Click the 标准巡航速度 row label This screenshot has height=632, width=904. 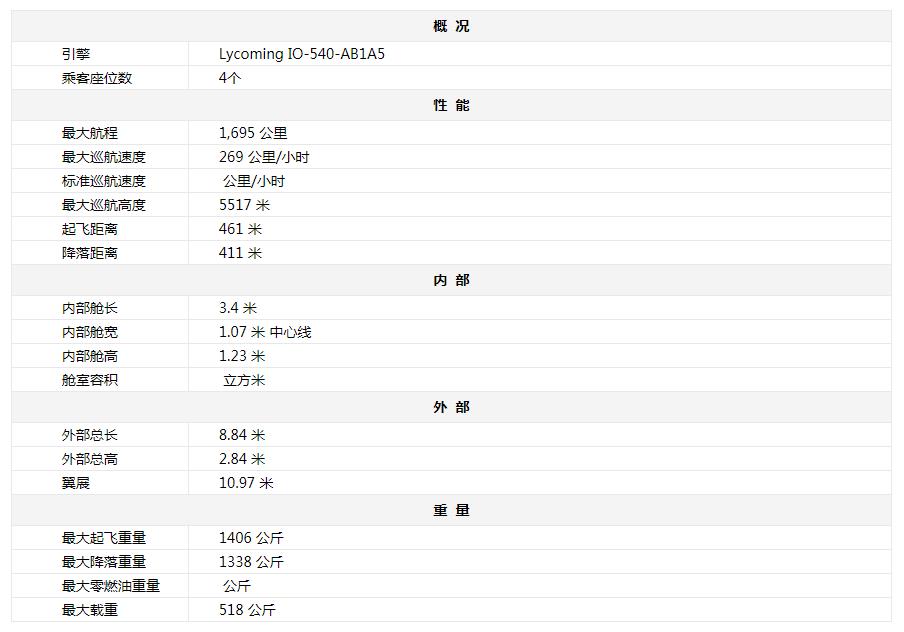pyautogui.click(x=104, y=181)
